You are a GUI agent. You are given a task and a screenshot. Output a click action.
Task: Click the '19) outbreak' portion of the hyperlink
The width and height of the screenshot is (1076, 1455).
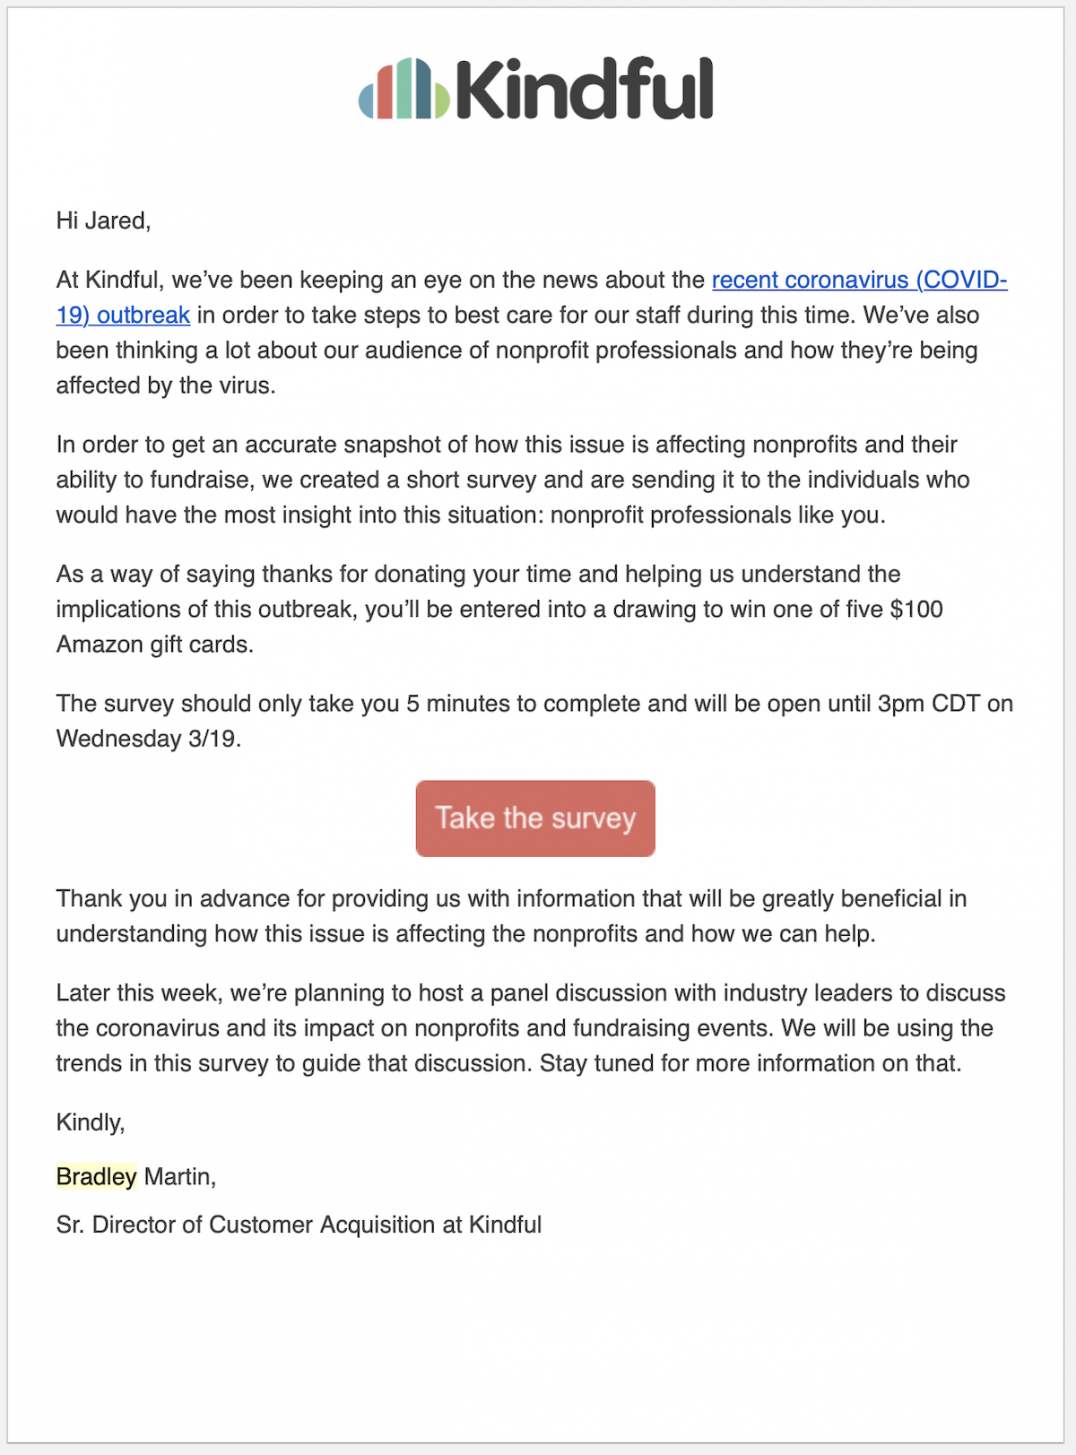click(x=121, y=315)
